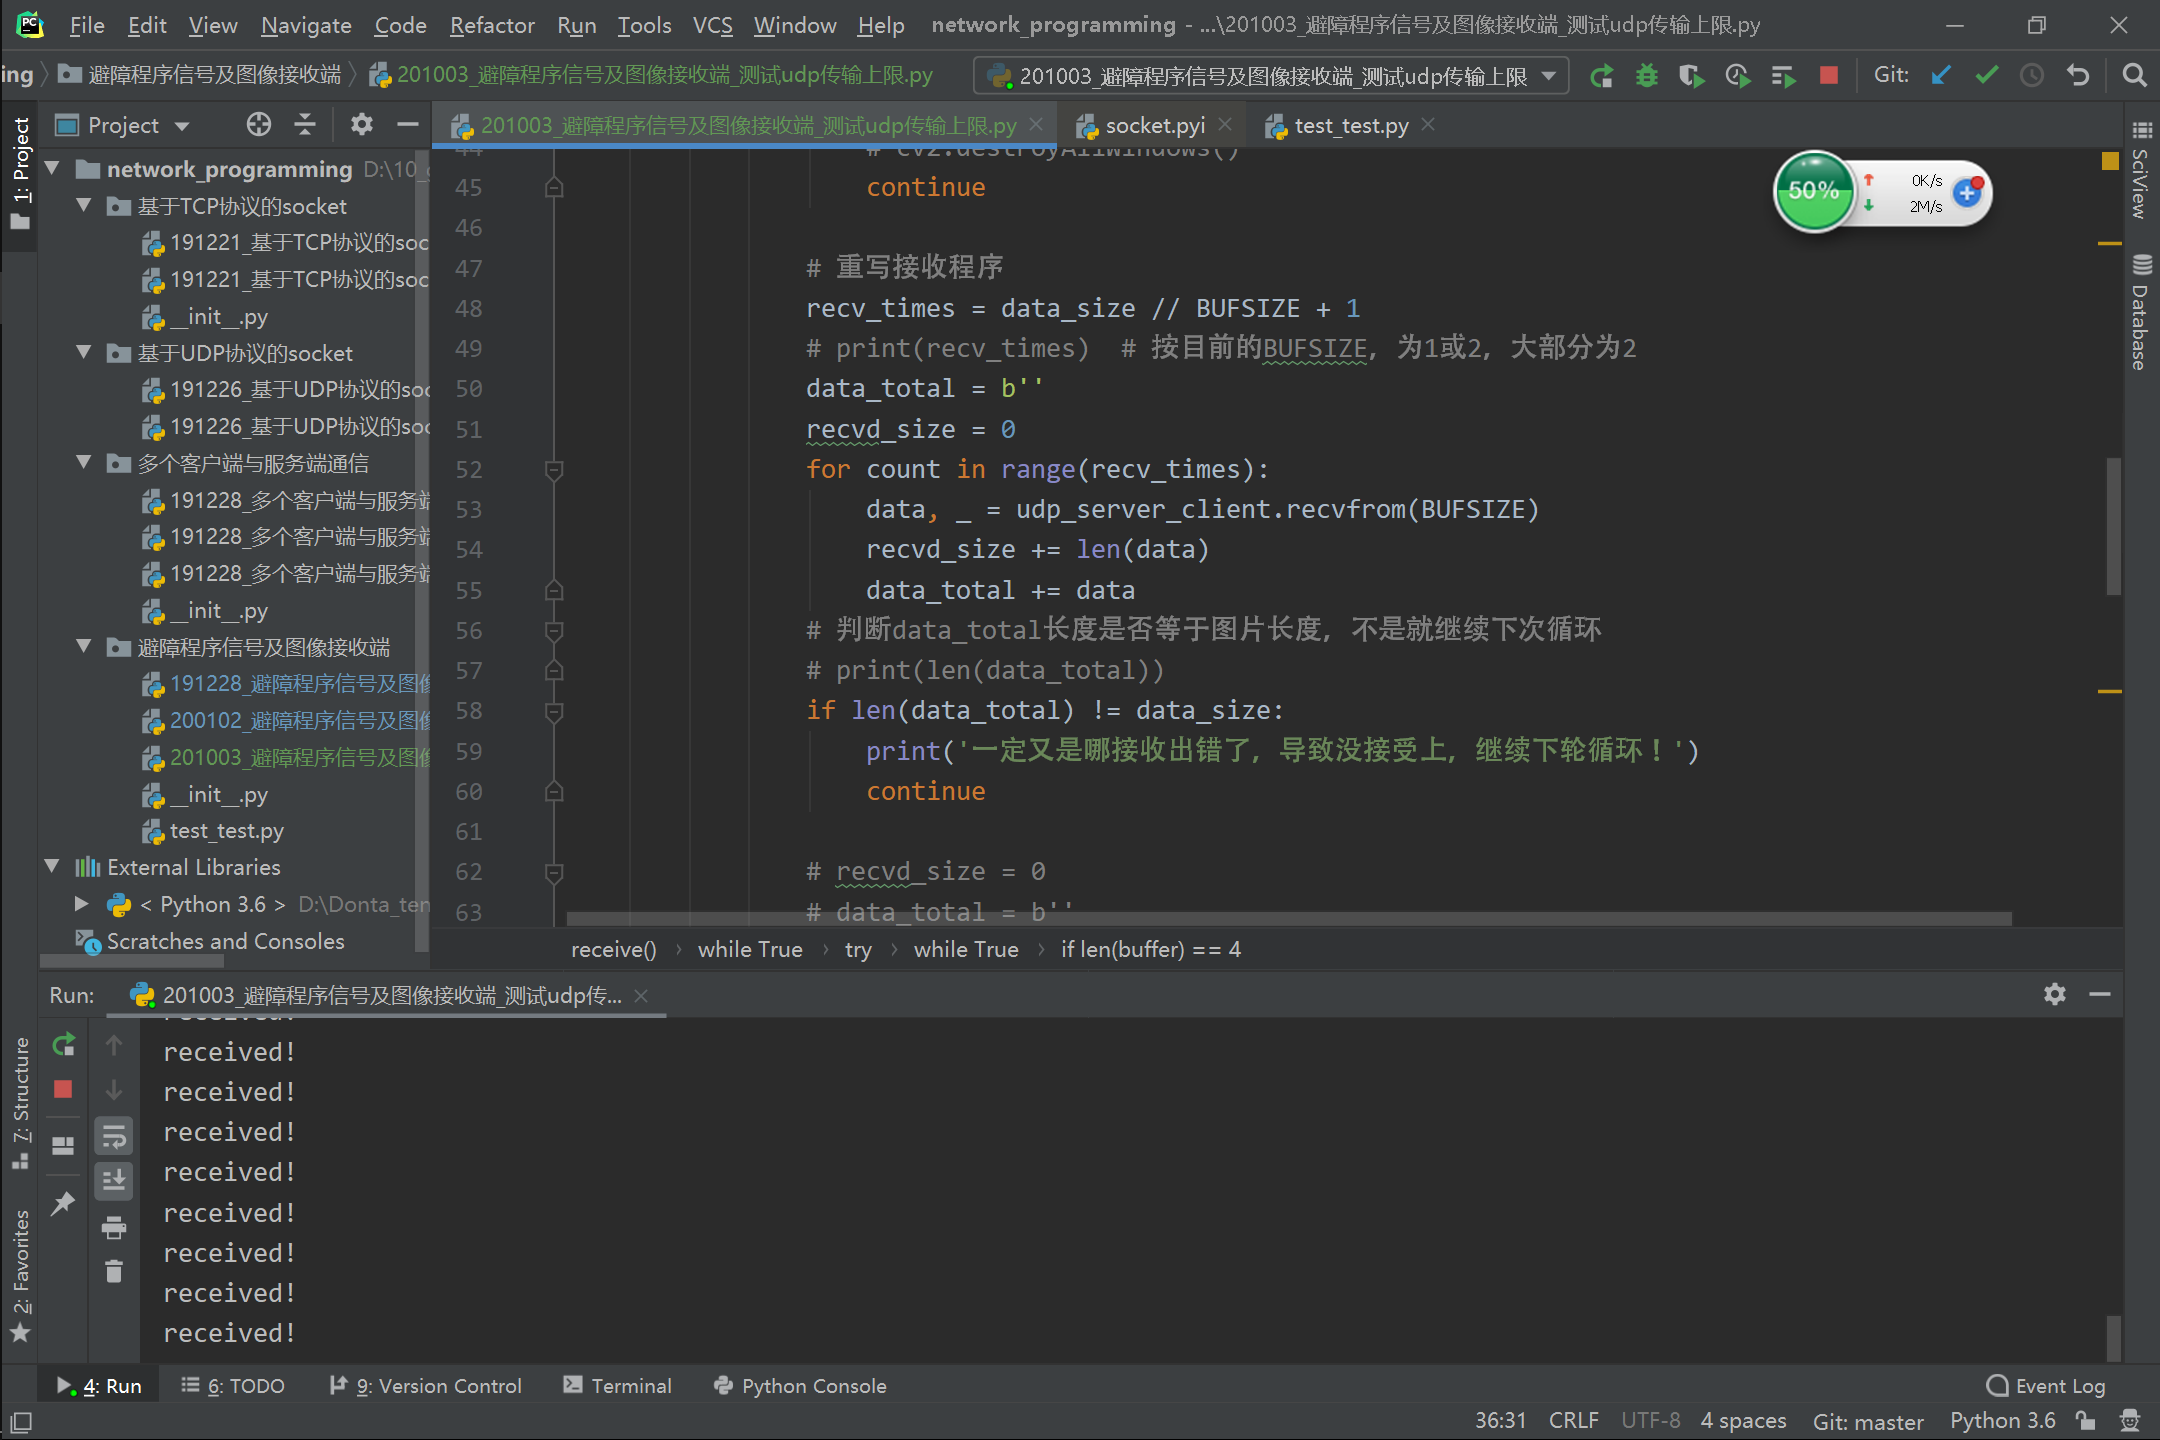This screenshot has width=2160, height=1440.
Task: Open the run configuration dropdown
Action: pyautogui.click(x=1550, y=76)
